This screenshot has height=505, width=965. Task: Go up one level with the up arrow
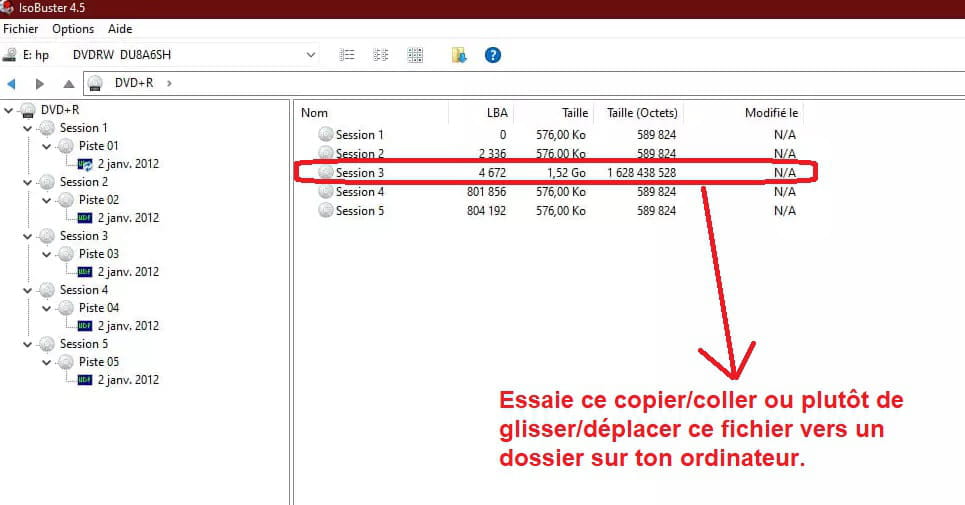[68, 83]
